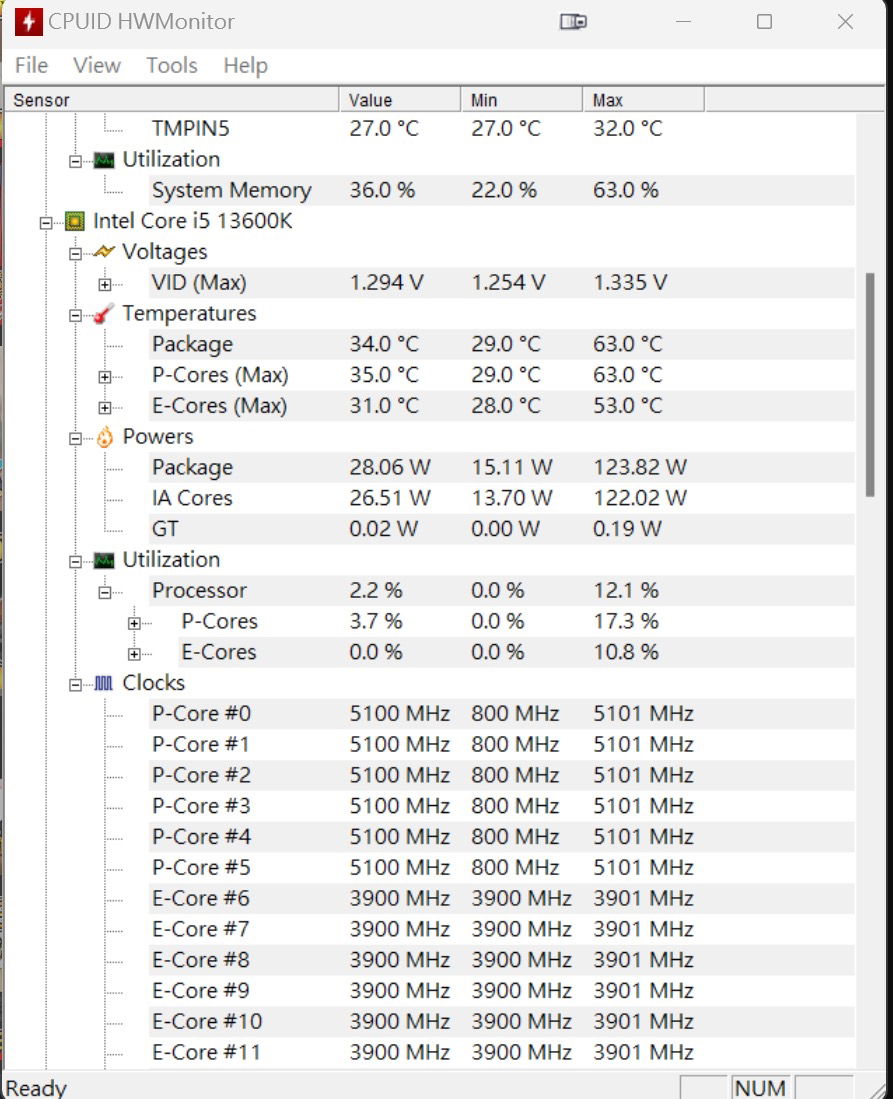Click the Clocks waveform icon
Viewport: 893px width, 1099px height.
(104, 683)
